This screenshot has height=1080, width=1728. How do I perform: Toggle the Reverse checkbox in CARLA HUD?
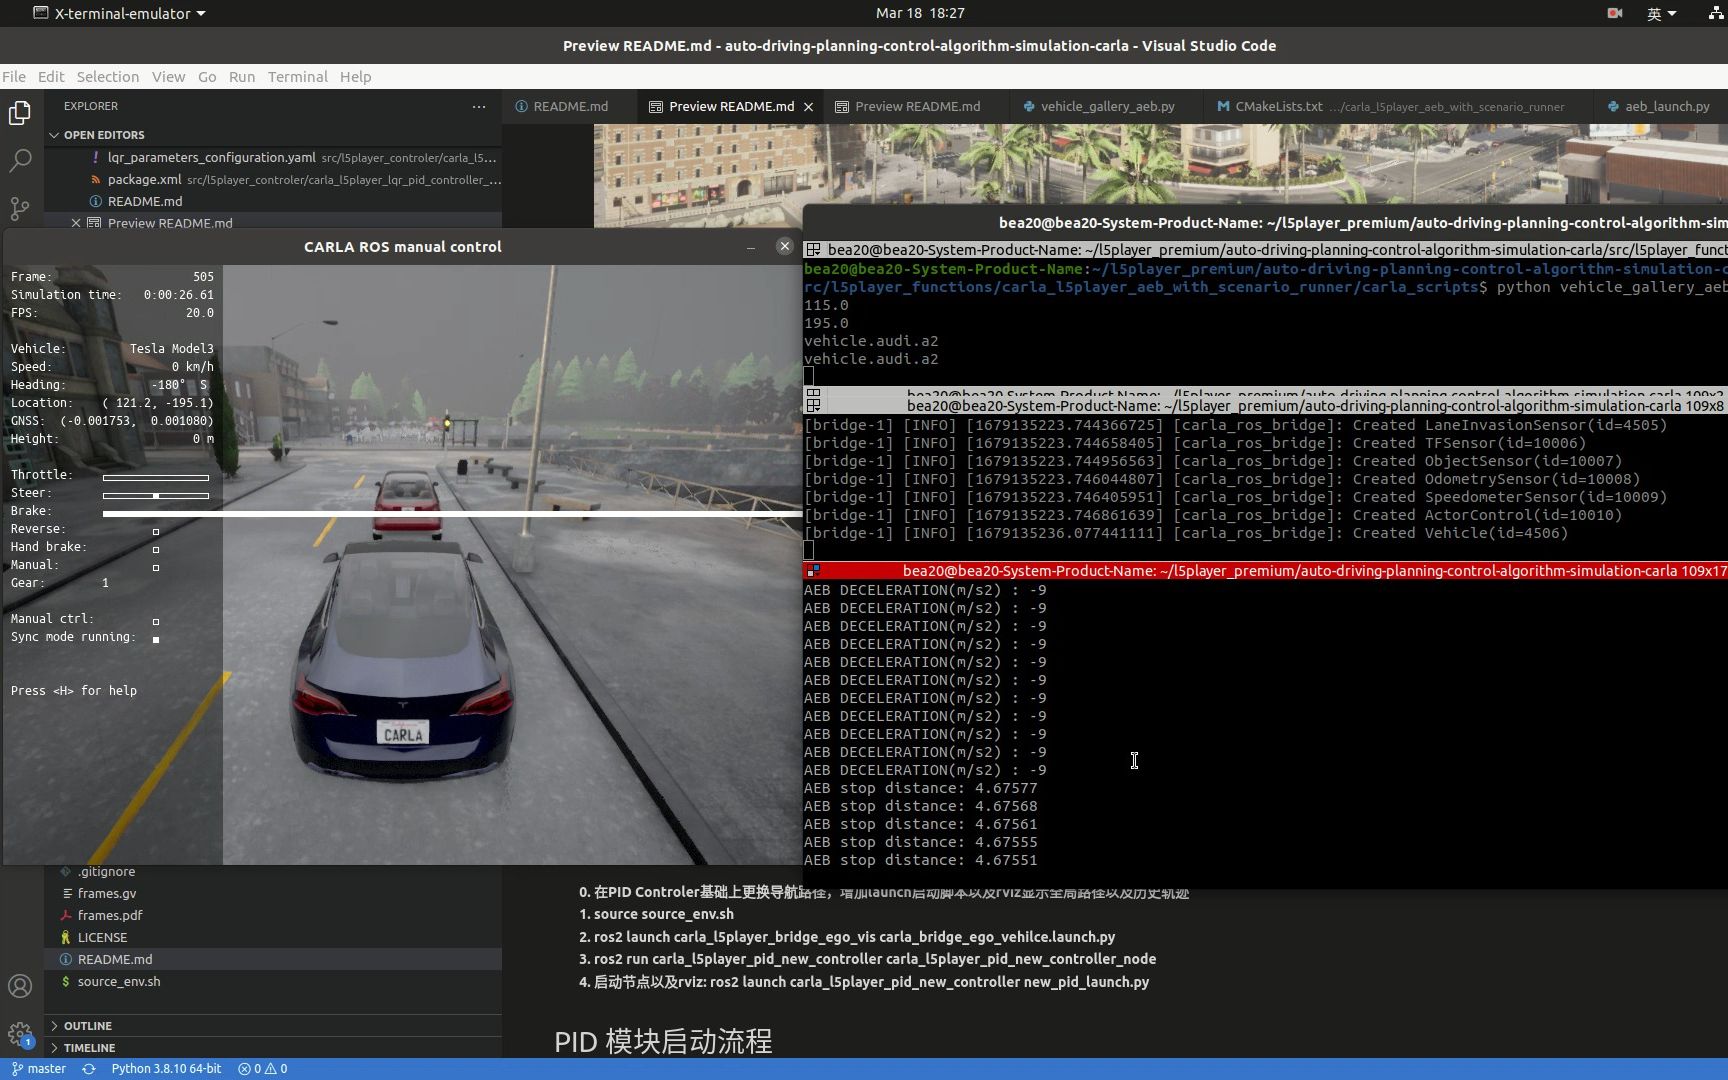tap(156, 531)
